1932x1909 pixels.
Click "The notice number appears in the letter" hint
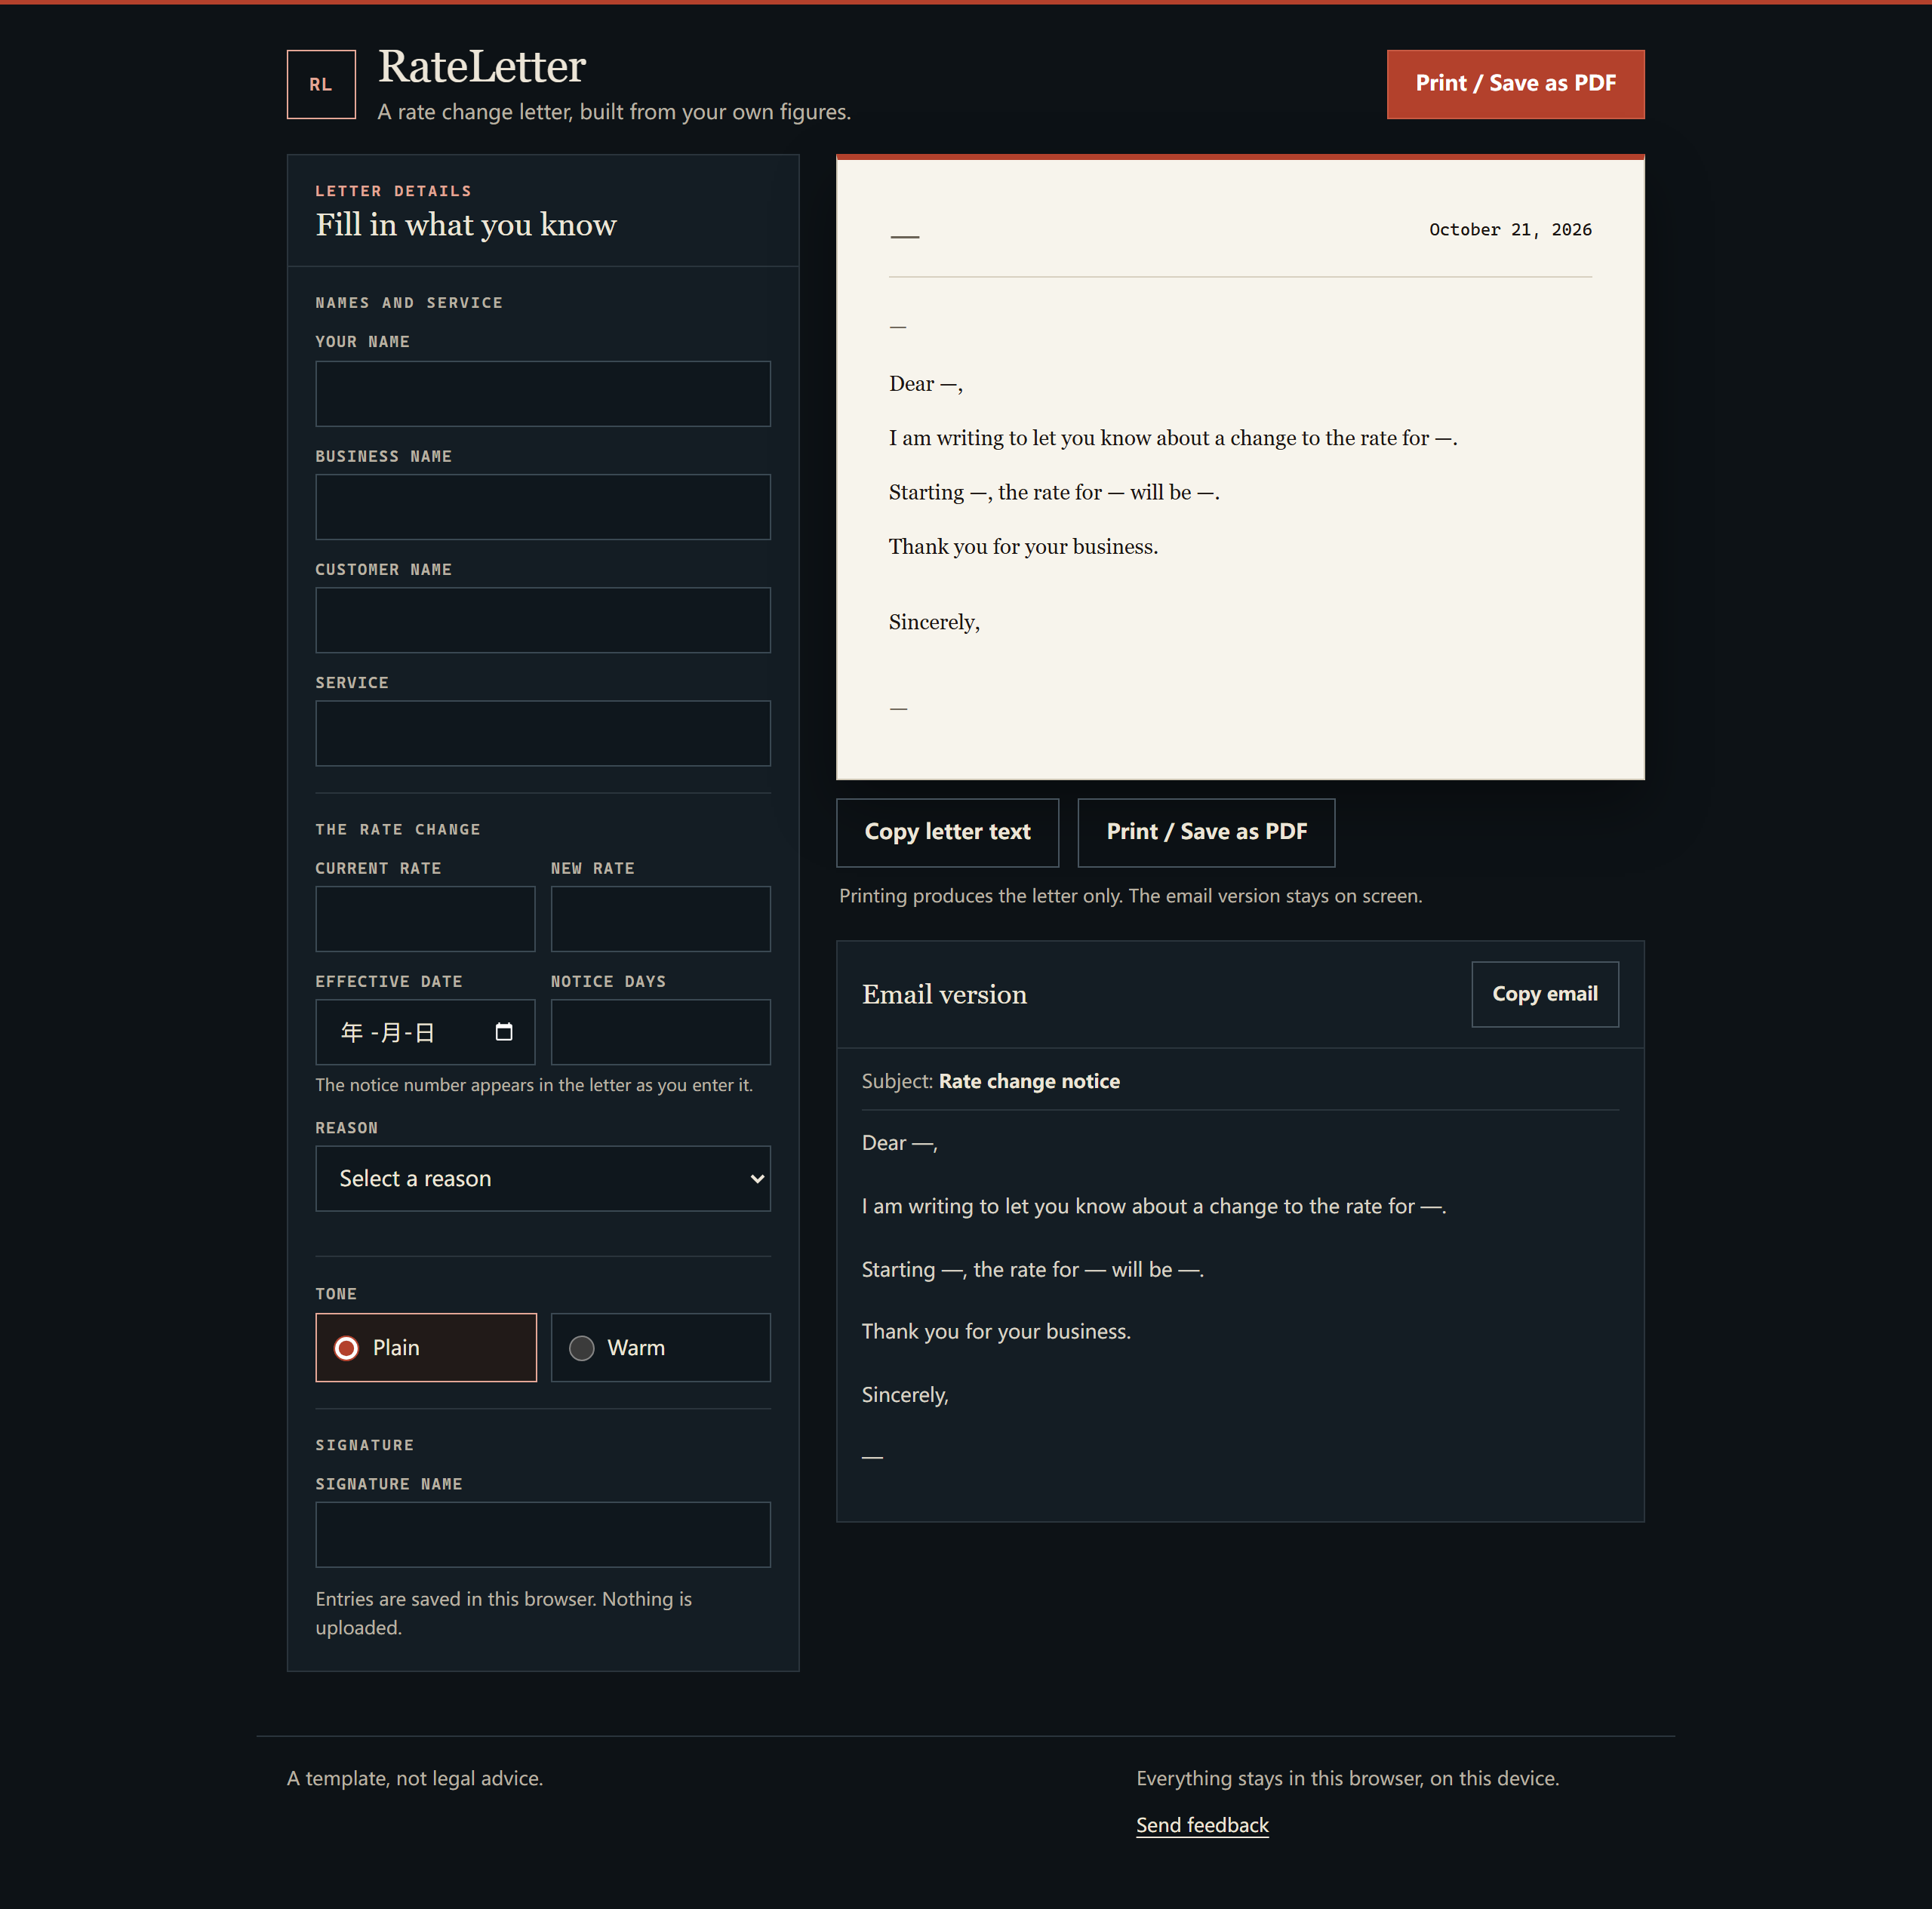[534, 1085]
